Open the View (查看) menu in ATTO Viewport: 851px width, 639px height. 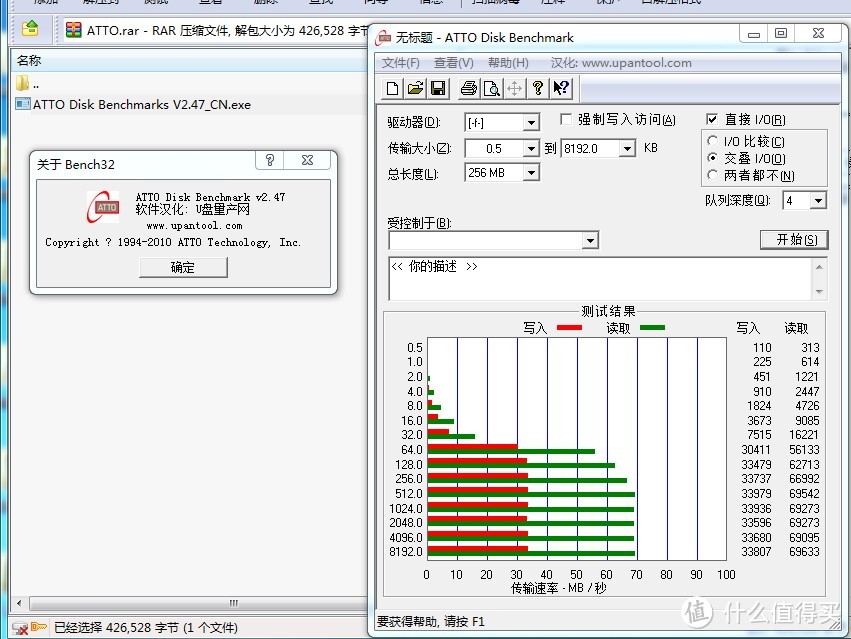pos(453,62)
